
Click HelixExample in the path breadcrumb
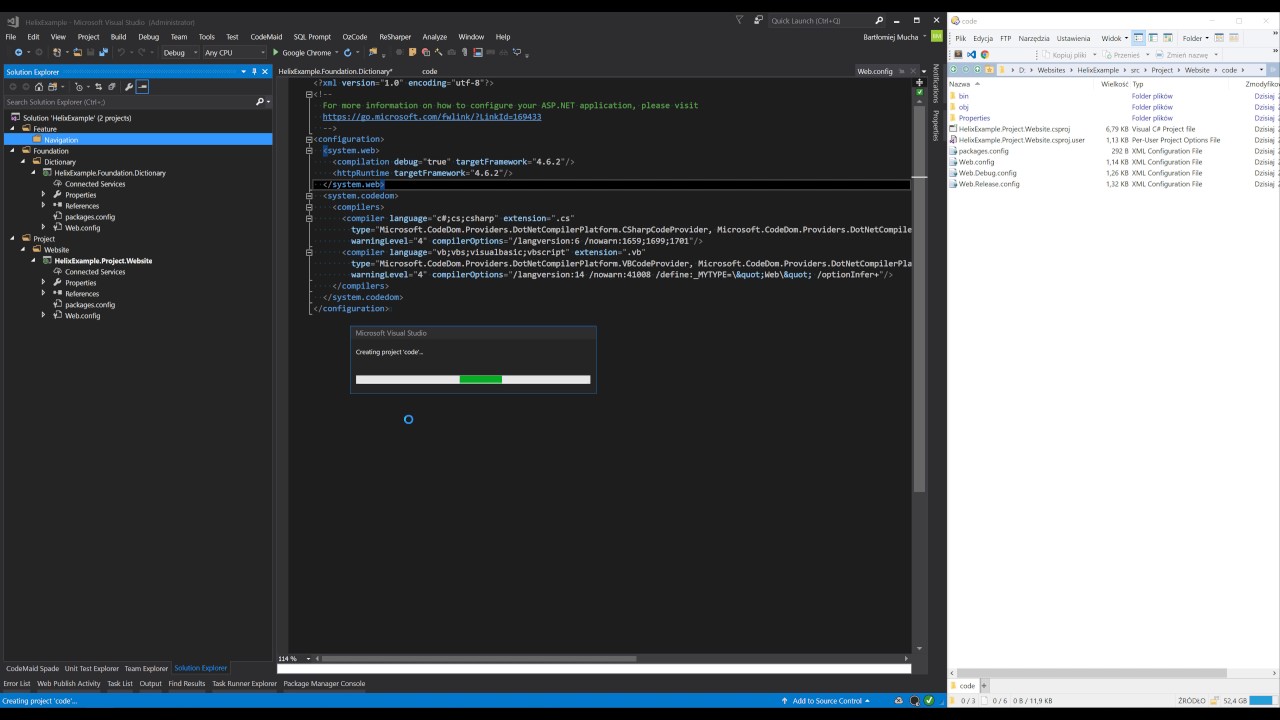coord(1098,70)
